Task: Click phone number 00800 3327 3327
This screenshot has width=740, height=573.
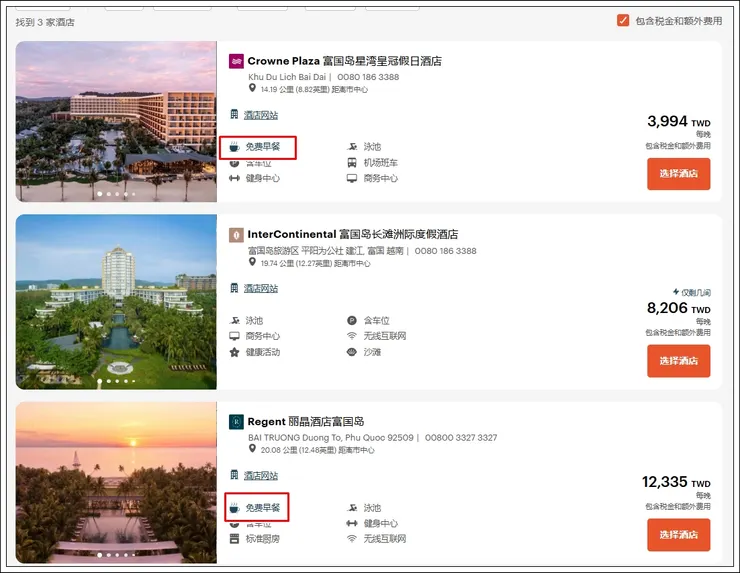Action: (461, 438)
